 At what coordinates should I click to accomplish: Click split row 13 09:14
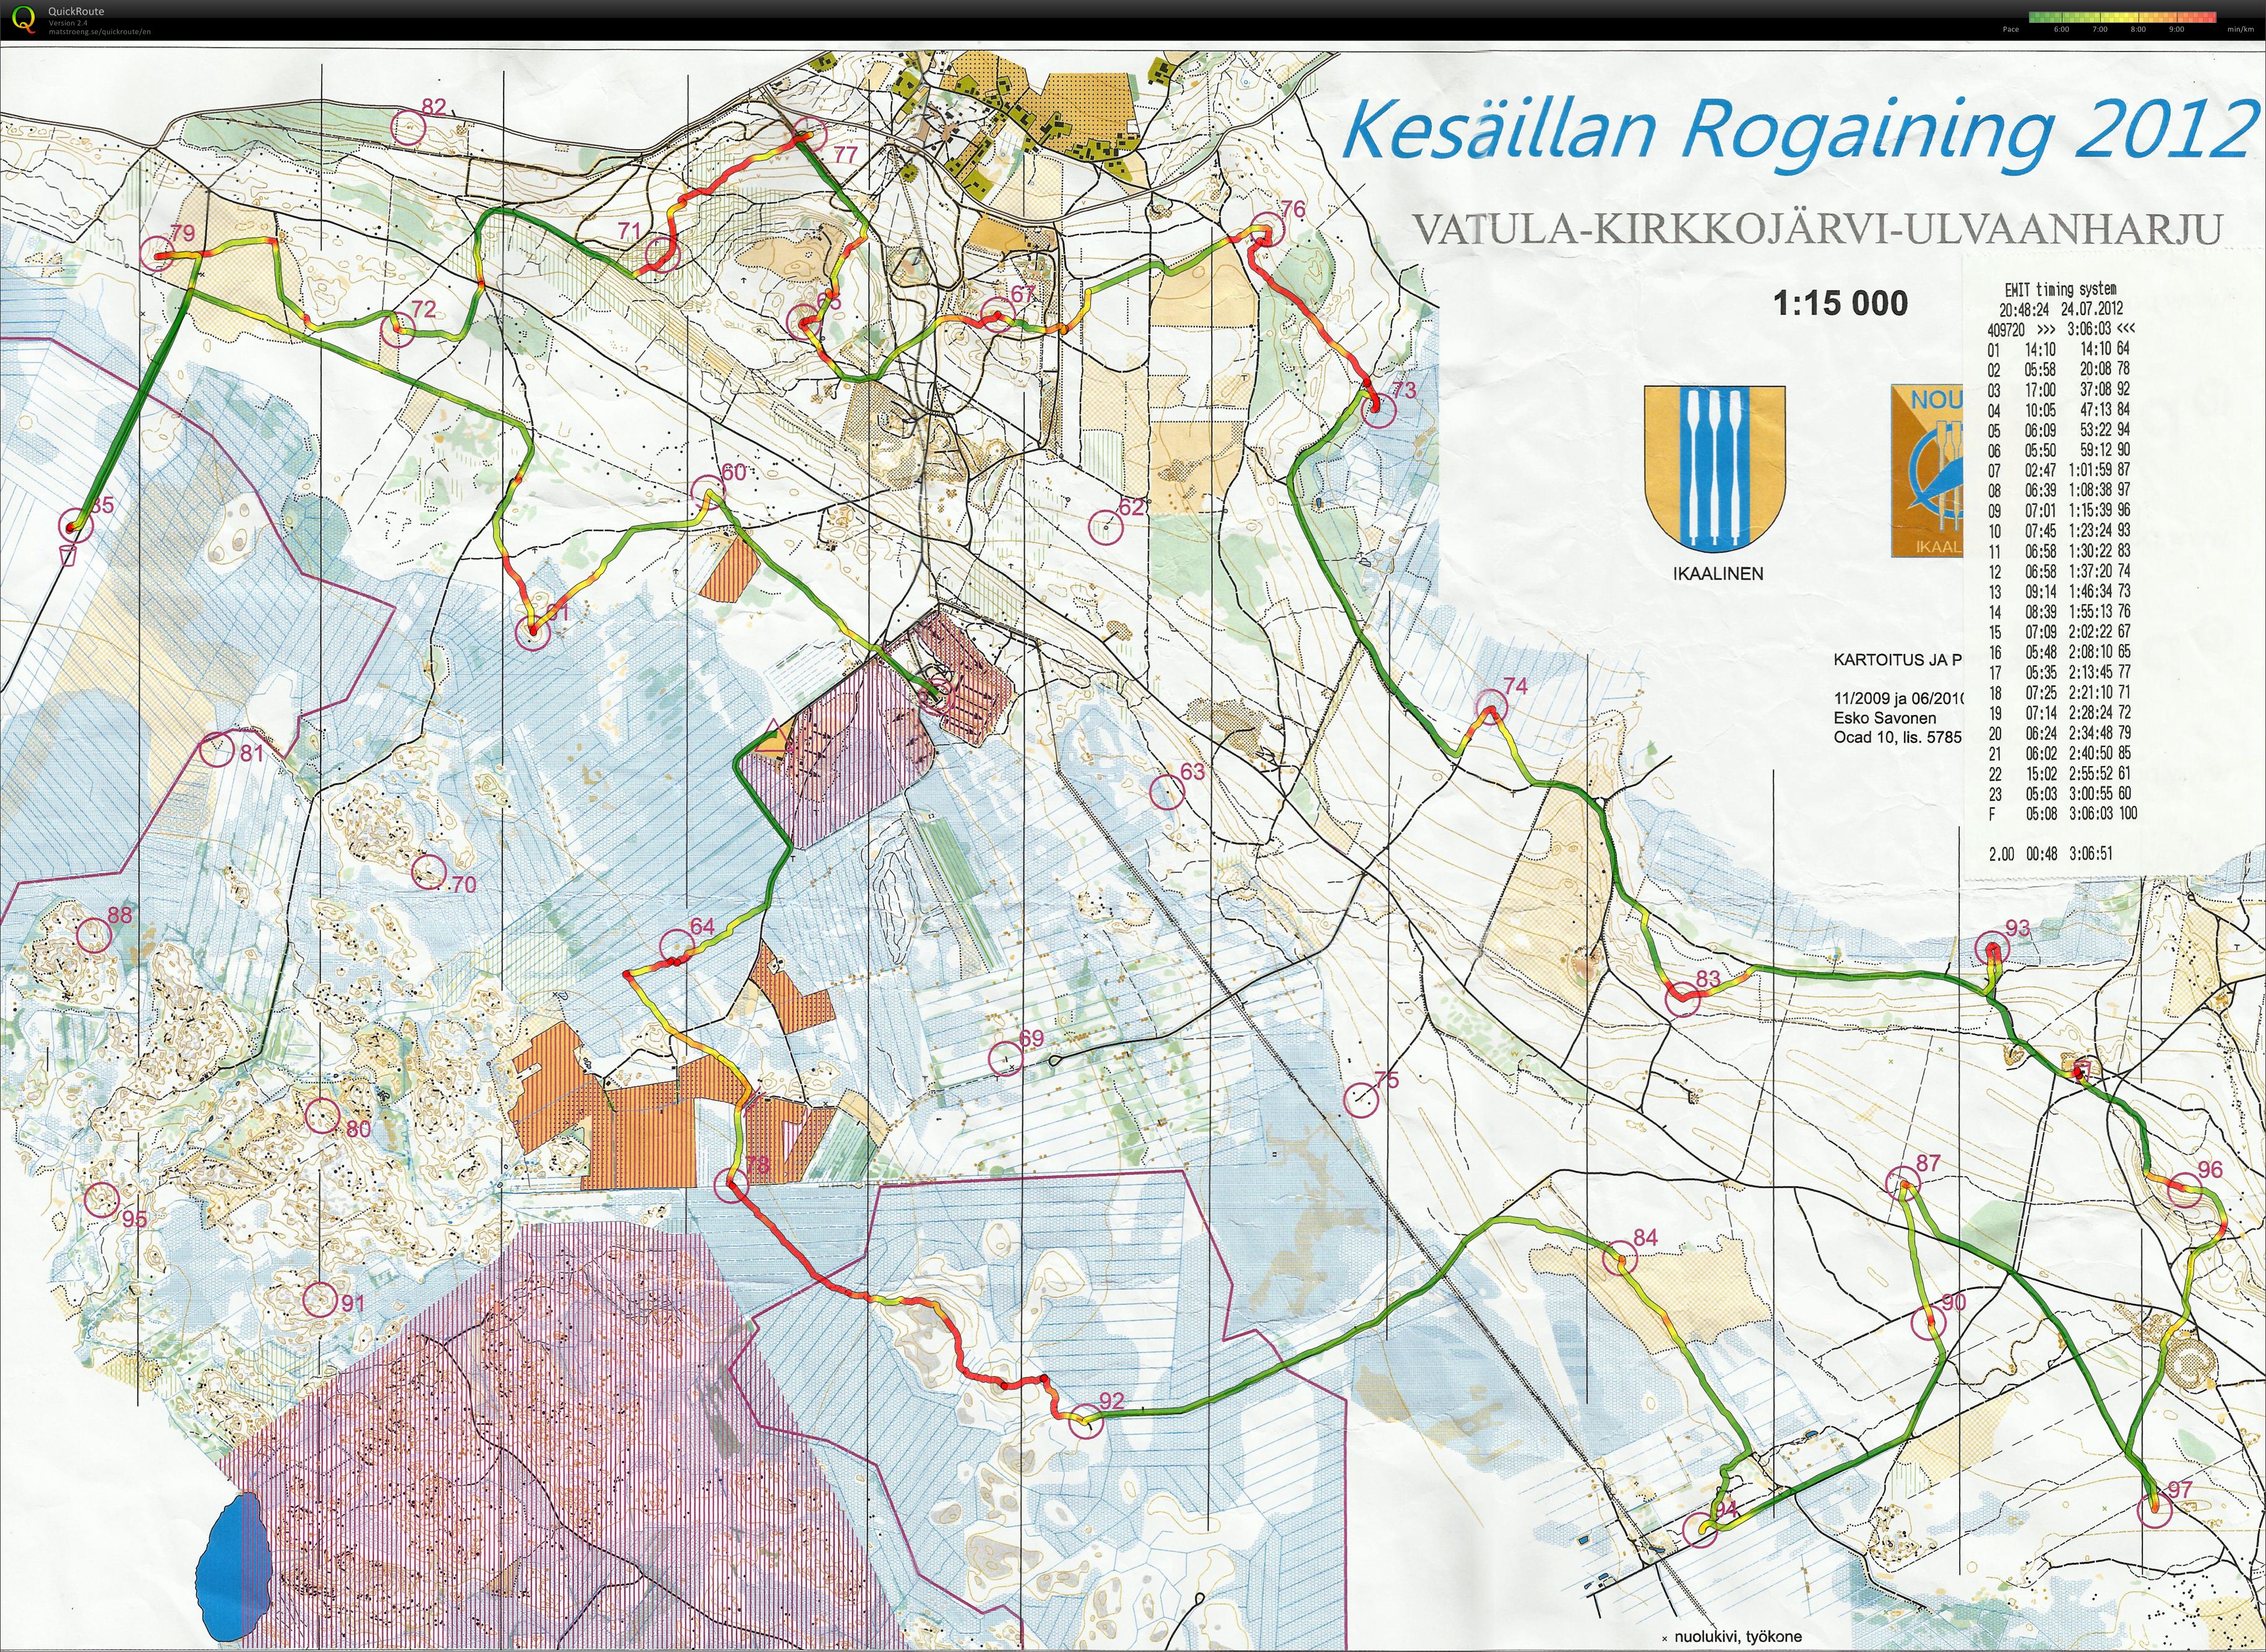[2059, 591]
